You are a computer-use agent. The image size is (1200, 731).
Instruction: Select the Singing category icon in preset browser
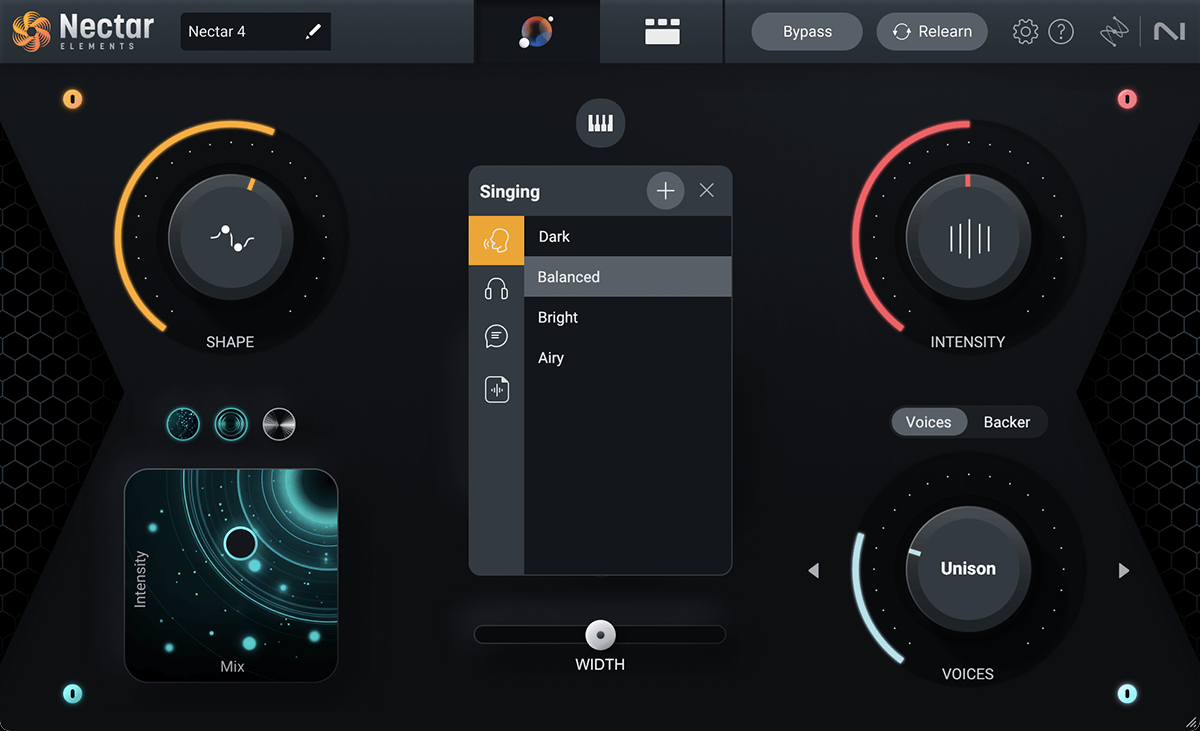click(x=496, y=240)
